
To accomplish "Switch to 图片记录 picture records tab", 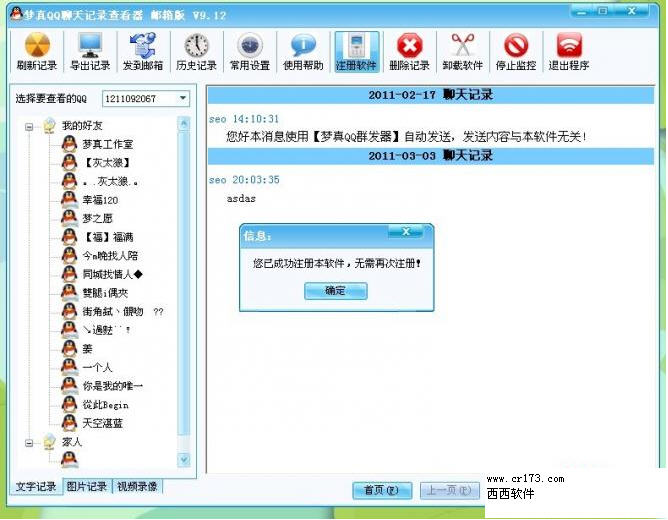I will pyautogui.click(x=87, y=486).
